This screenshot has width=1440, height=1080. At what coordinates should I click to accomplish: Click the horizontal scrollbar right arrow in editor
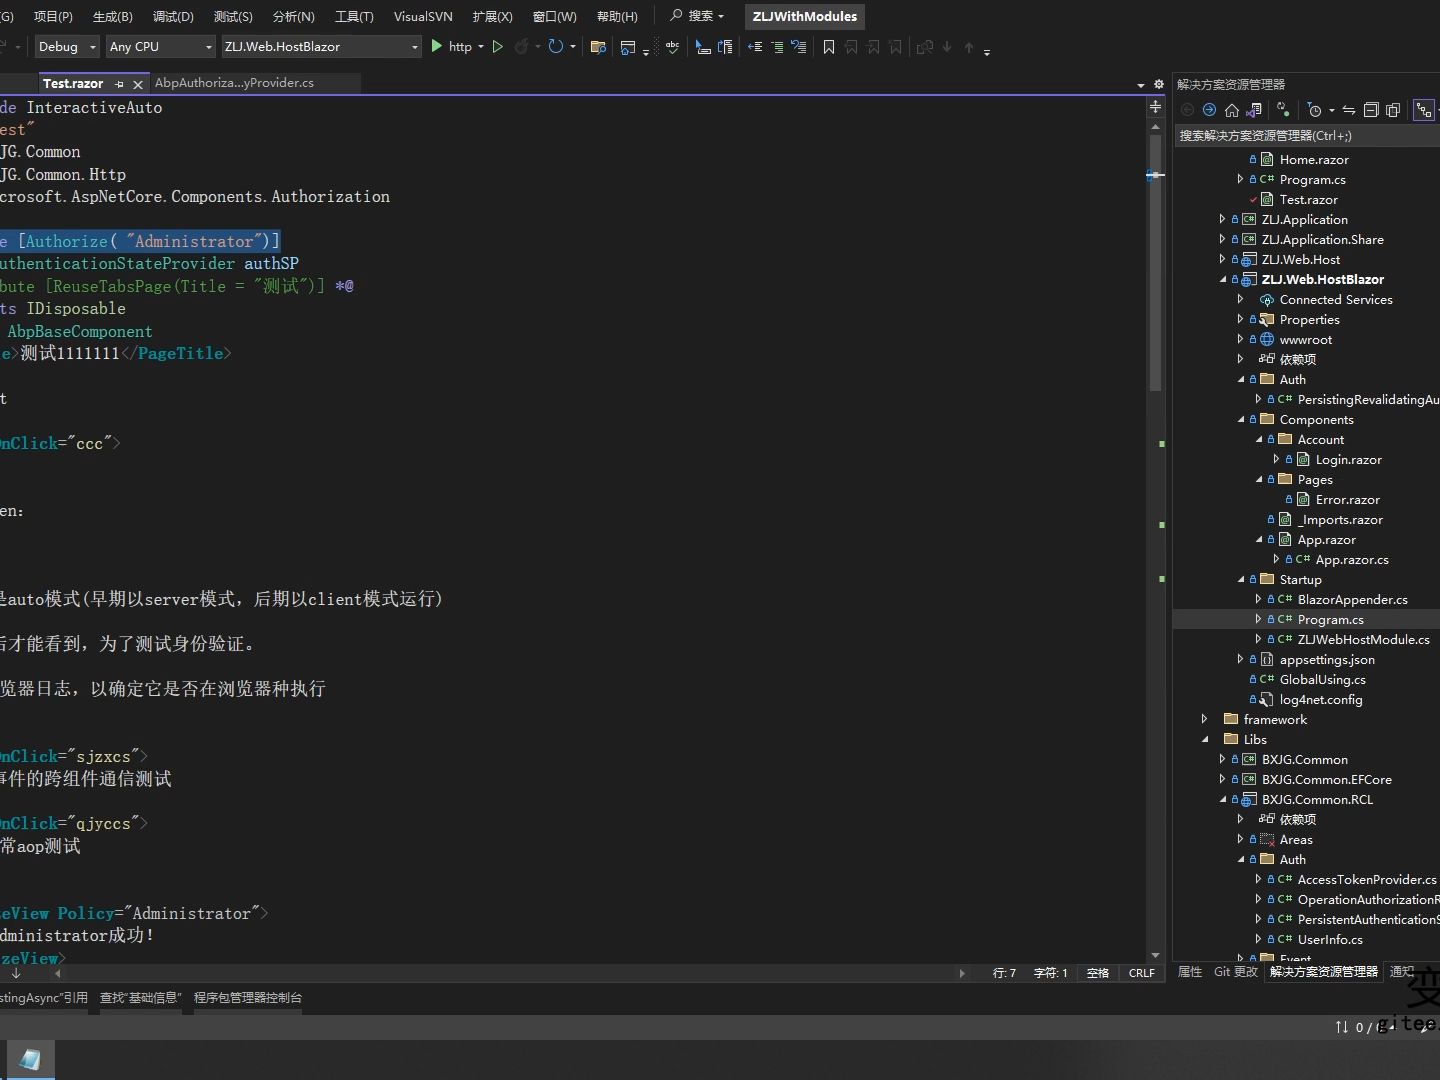[x=962, y=973]
